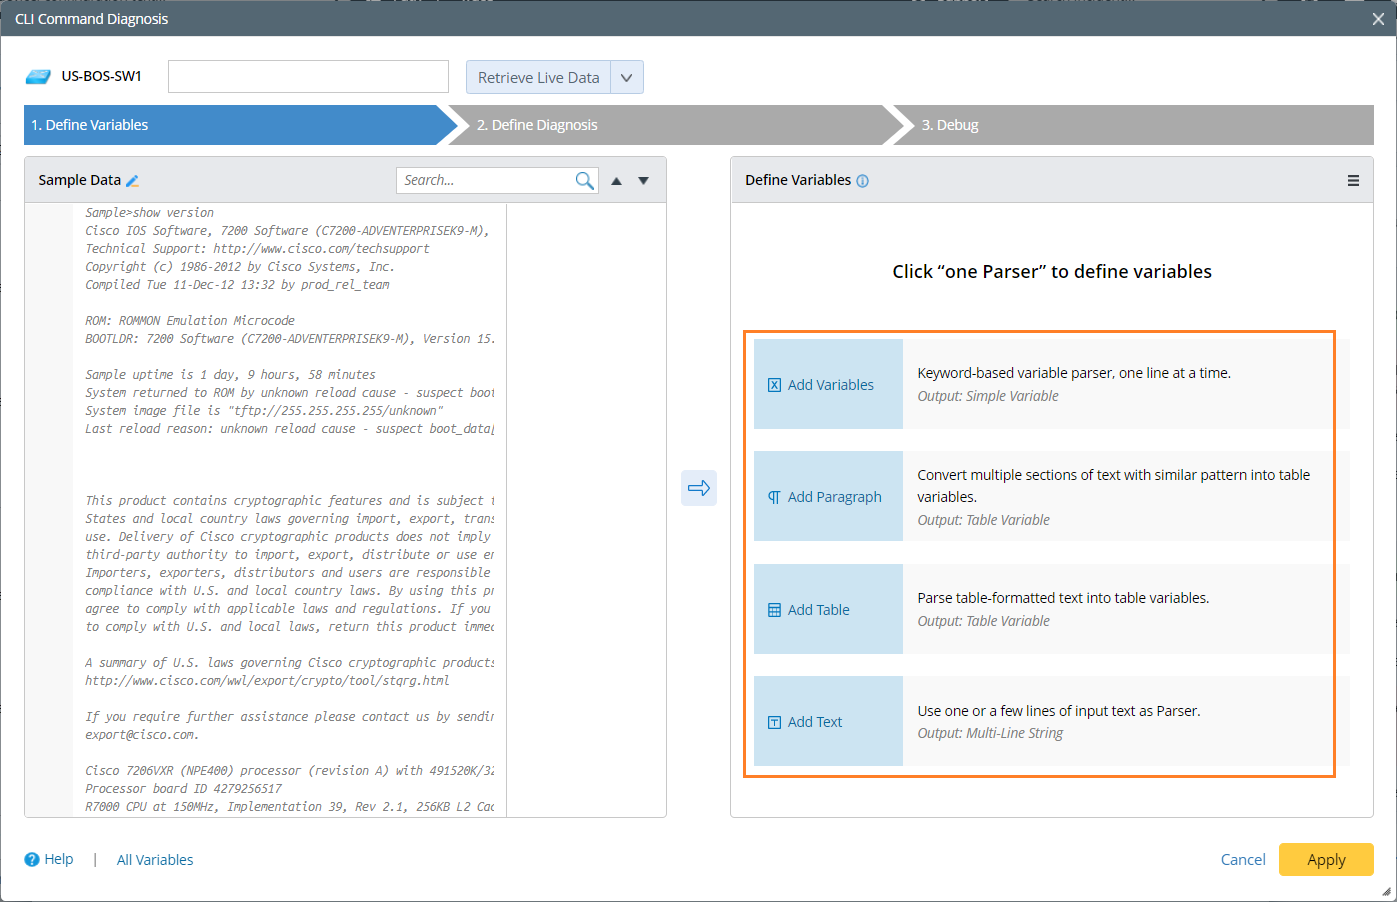Jump to previous search match arrow
This screenshot has height=902, width=1397.
616,181
